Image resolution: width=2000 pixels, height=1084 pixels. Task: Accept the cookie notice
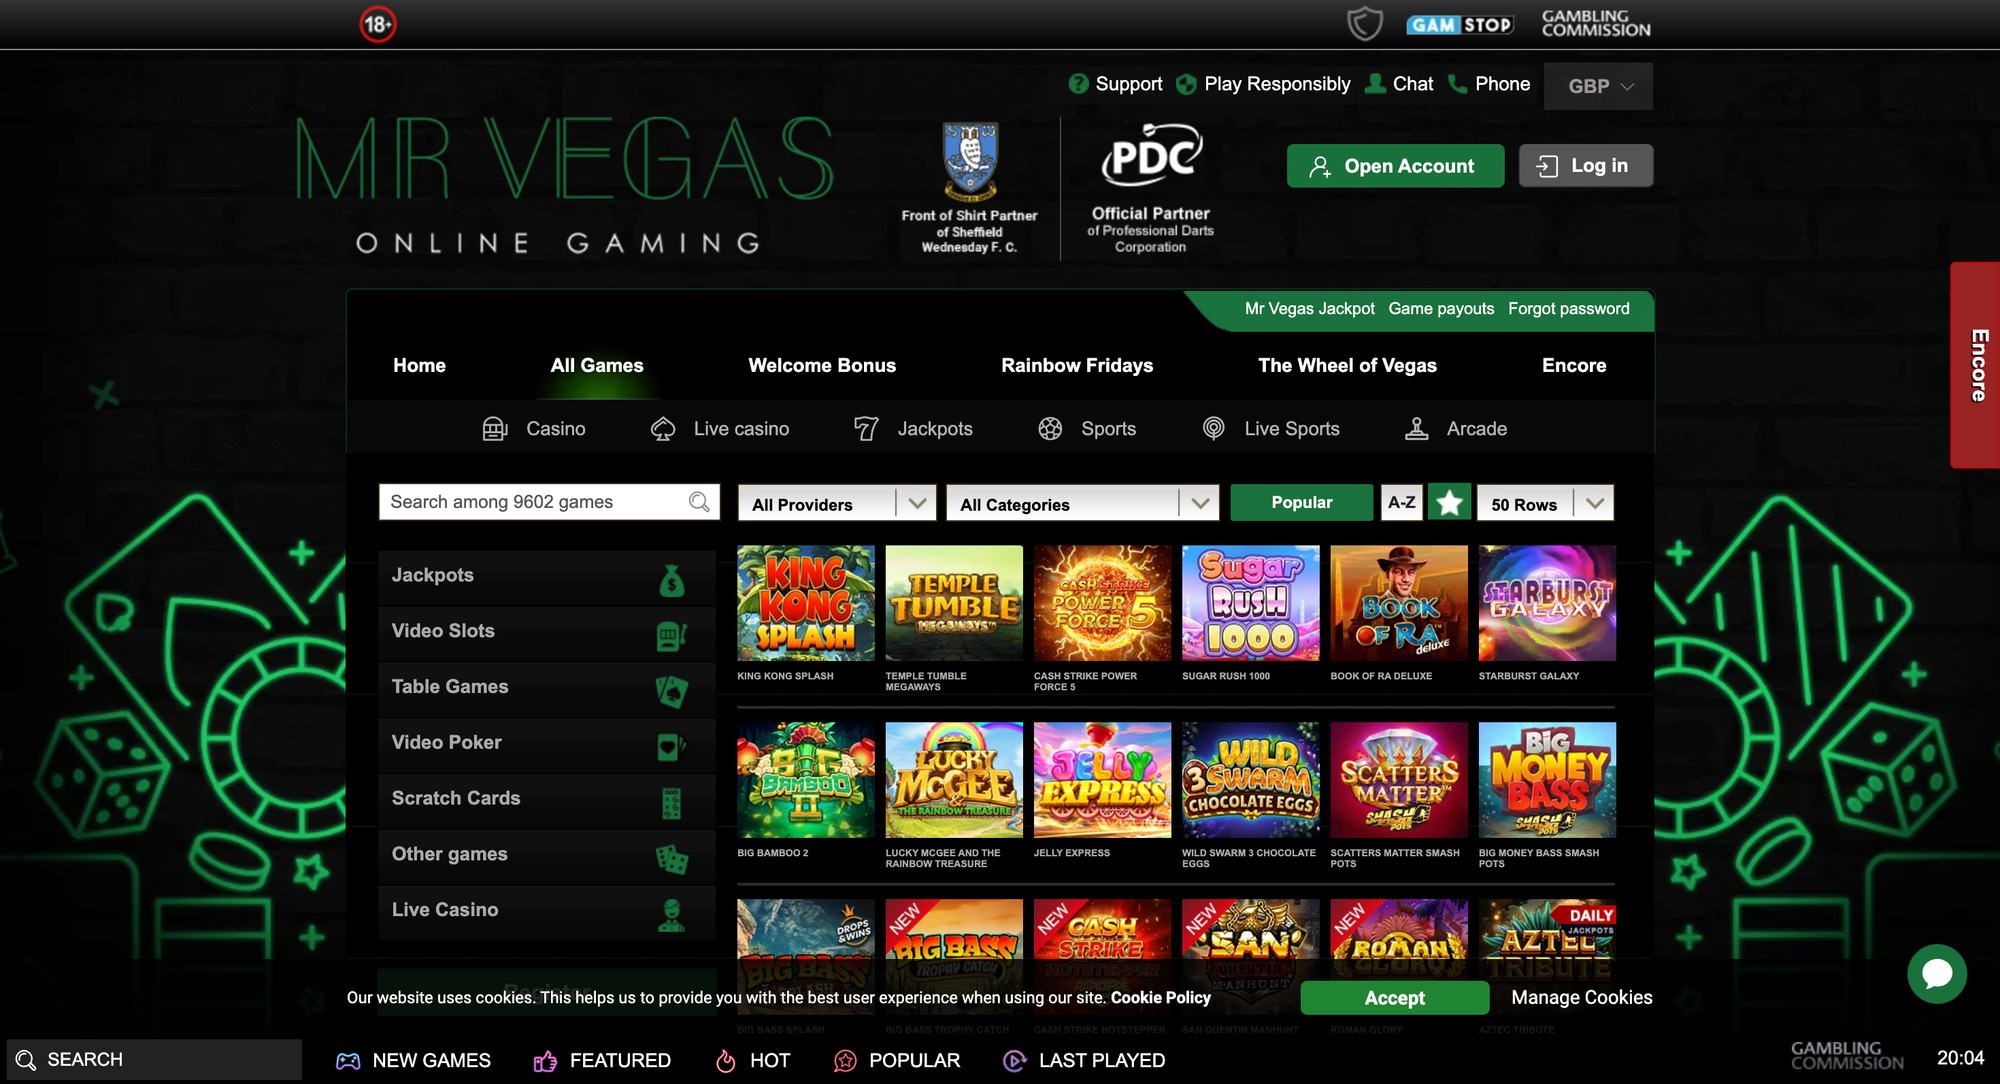[1394, 997]
